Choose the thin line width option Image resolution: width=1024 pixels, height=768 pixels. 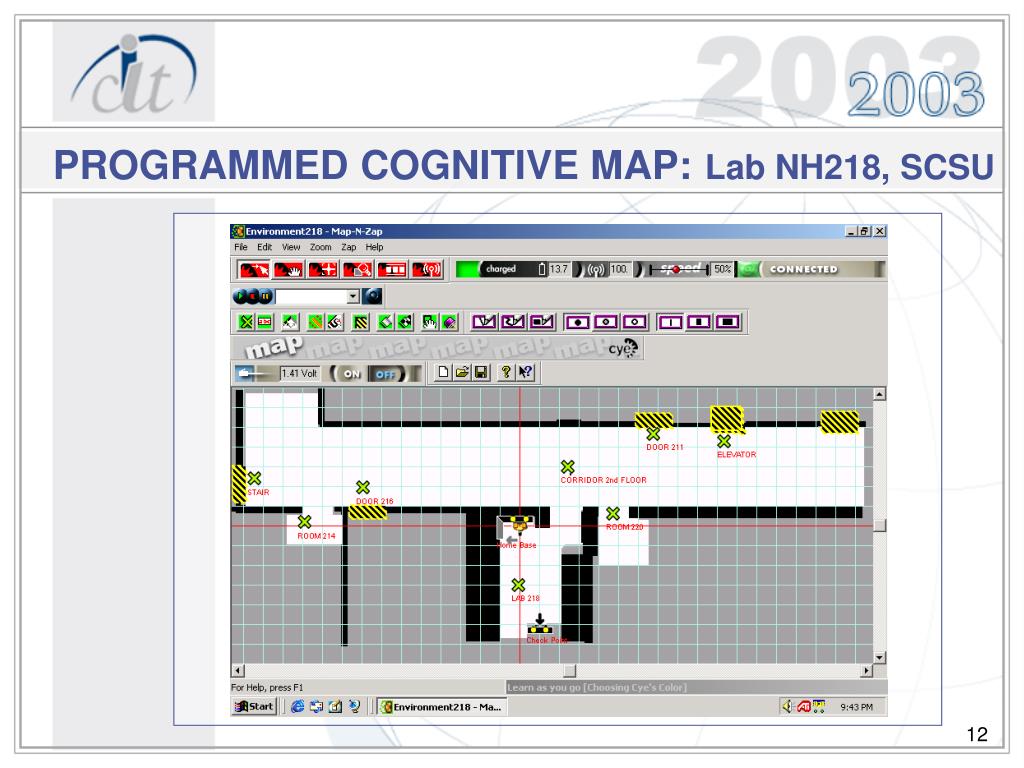coord(670,322)
